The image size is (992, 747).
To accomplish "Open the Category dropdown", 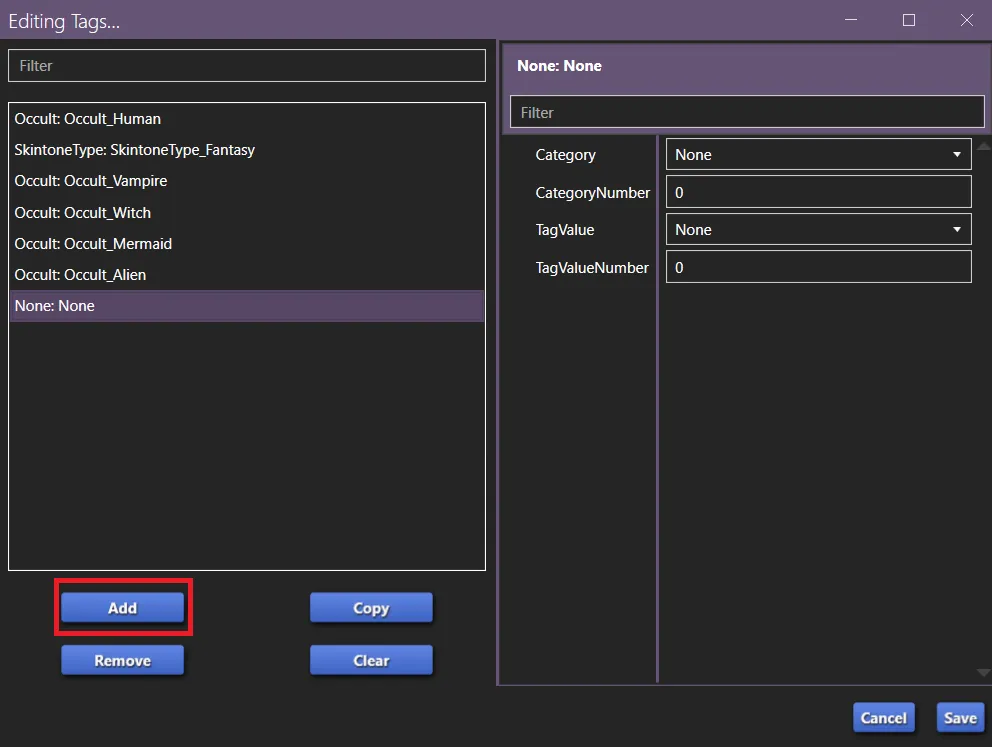I will pos(818,154).
